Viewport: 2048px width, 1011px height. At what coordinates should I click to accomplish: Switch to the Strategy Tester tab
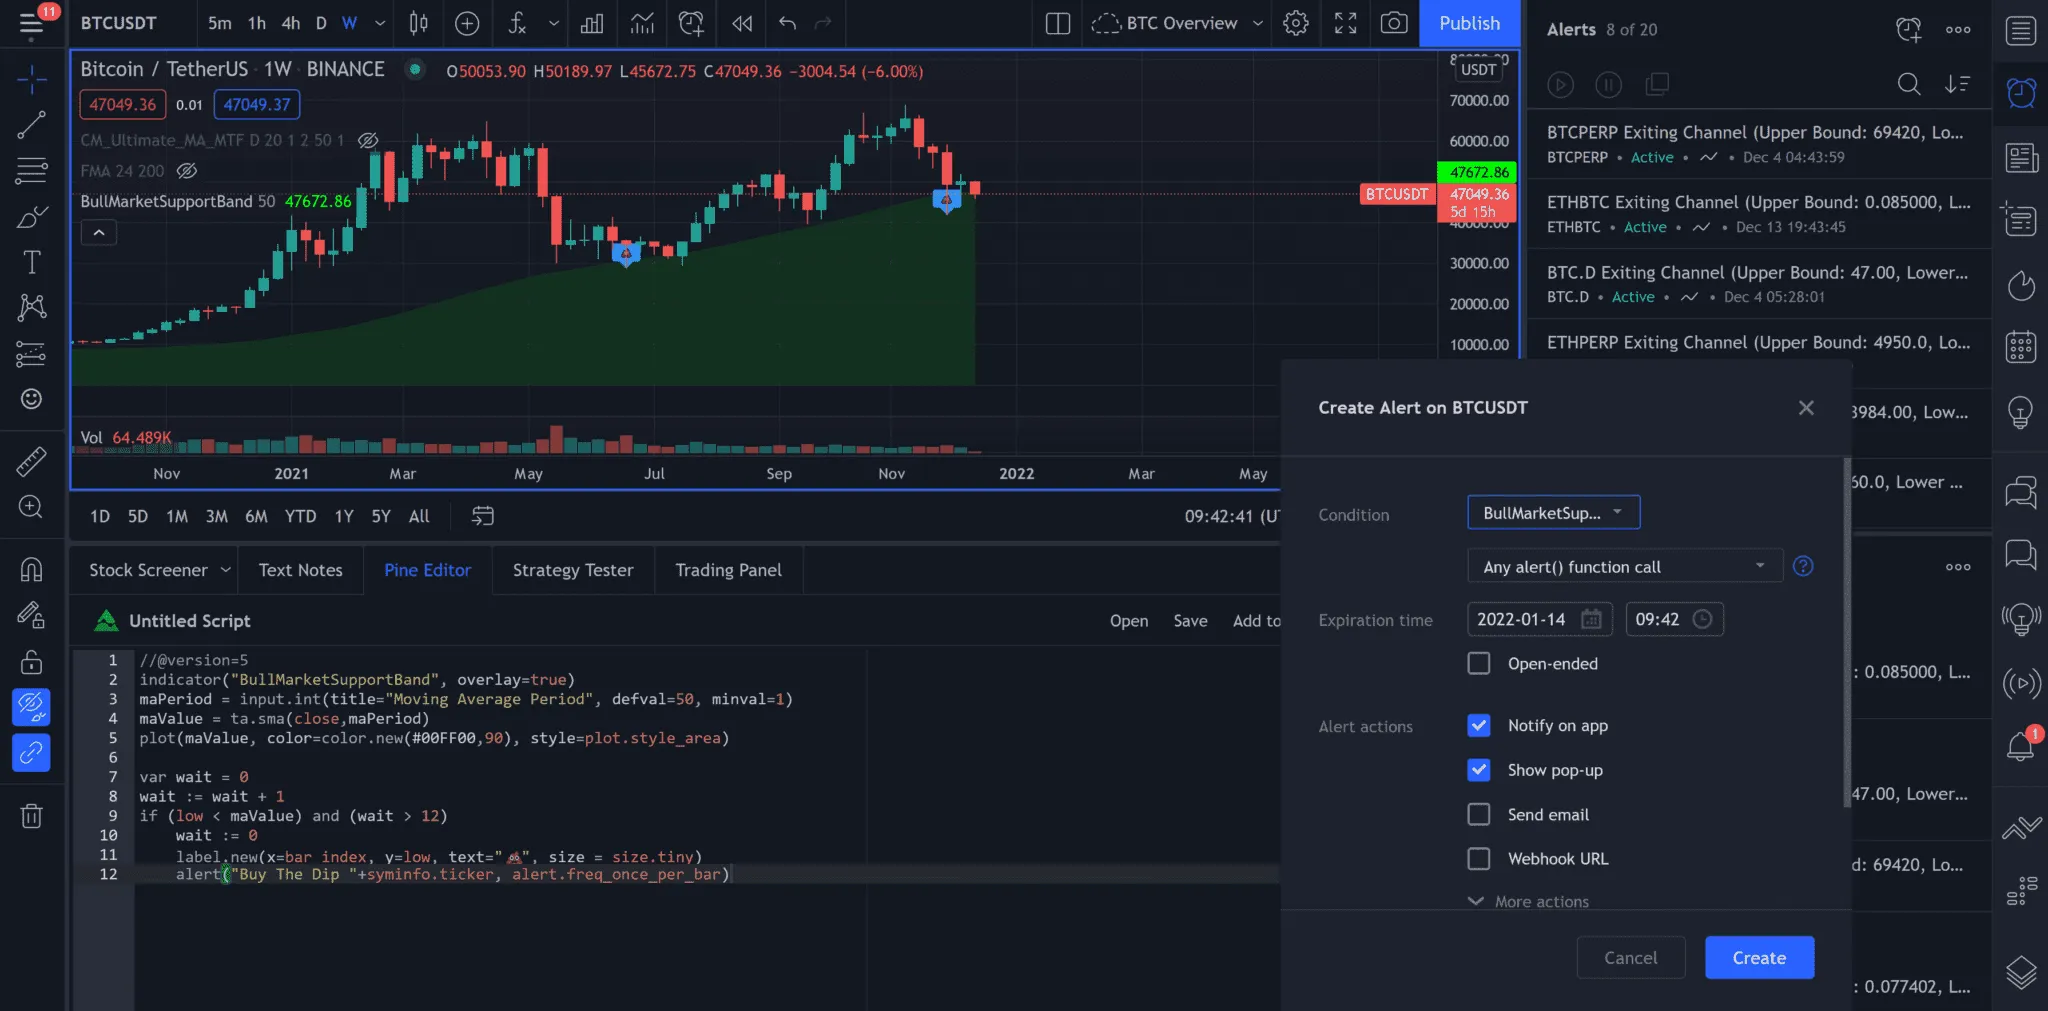pyautogui.click(x=572, y=569)
